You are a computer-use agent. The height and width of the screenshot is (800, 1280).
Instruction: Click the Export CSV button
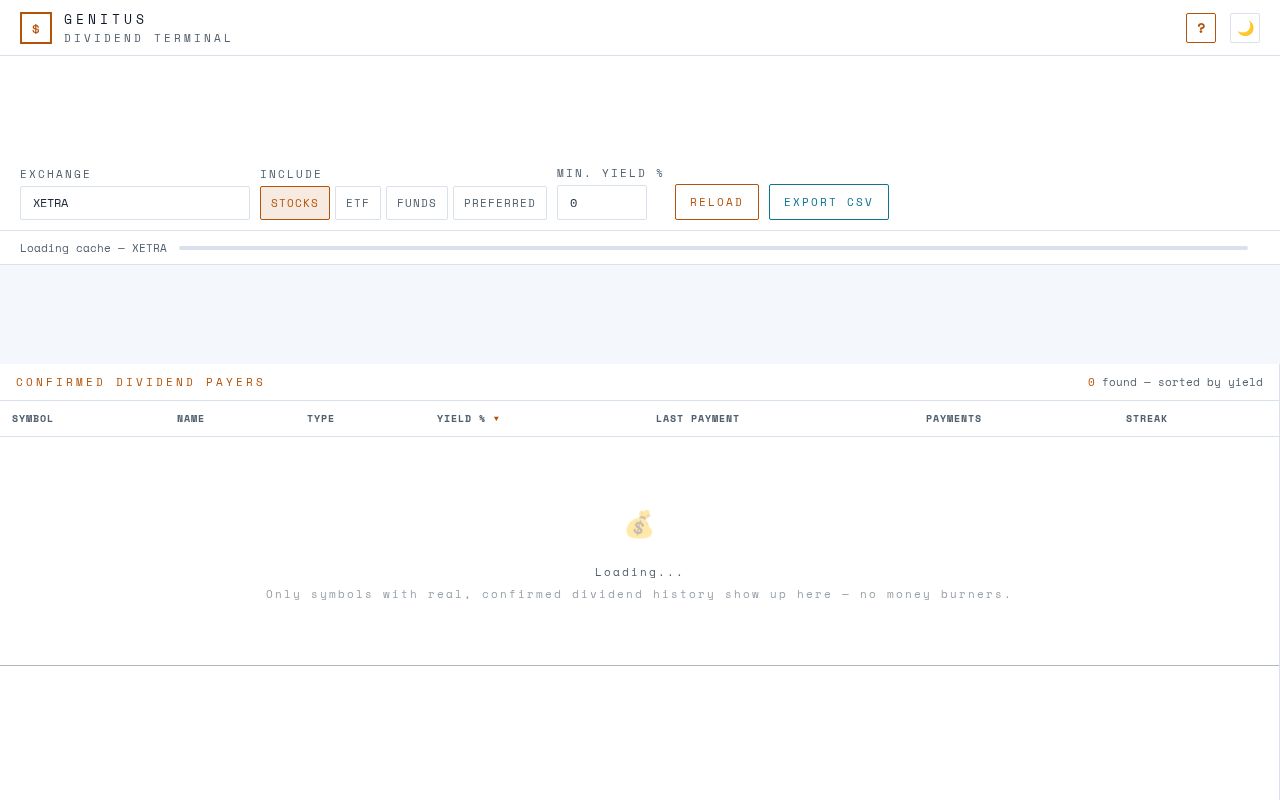(829, 202)
